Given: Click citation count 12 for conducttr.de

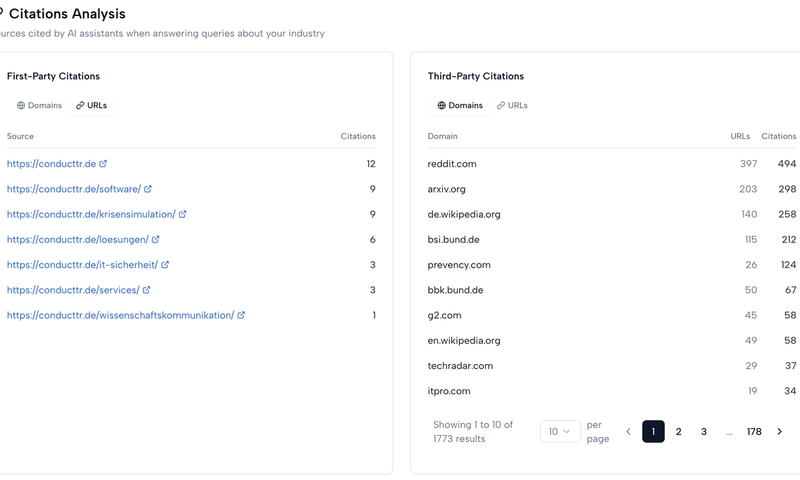Looking at the screenshot, I should (x=371, y=164).
